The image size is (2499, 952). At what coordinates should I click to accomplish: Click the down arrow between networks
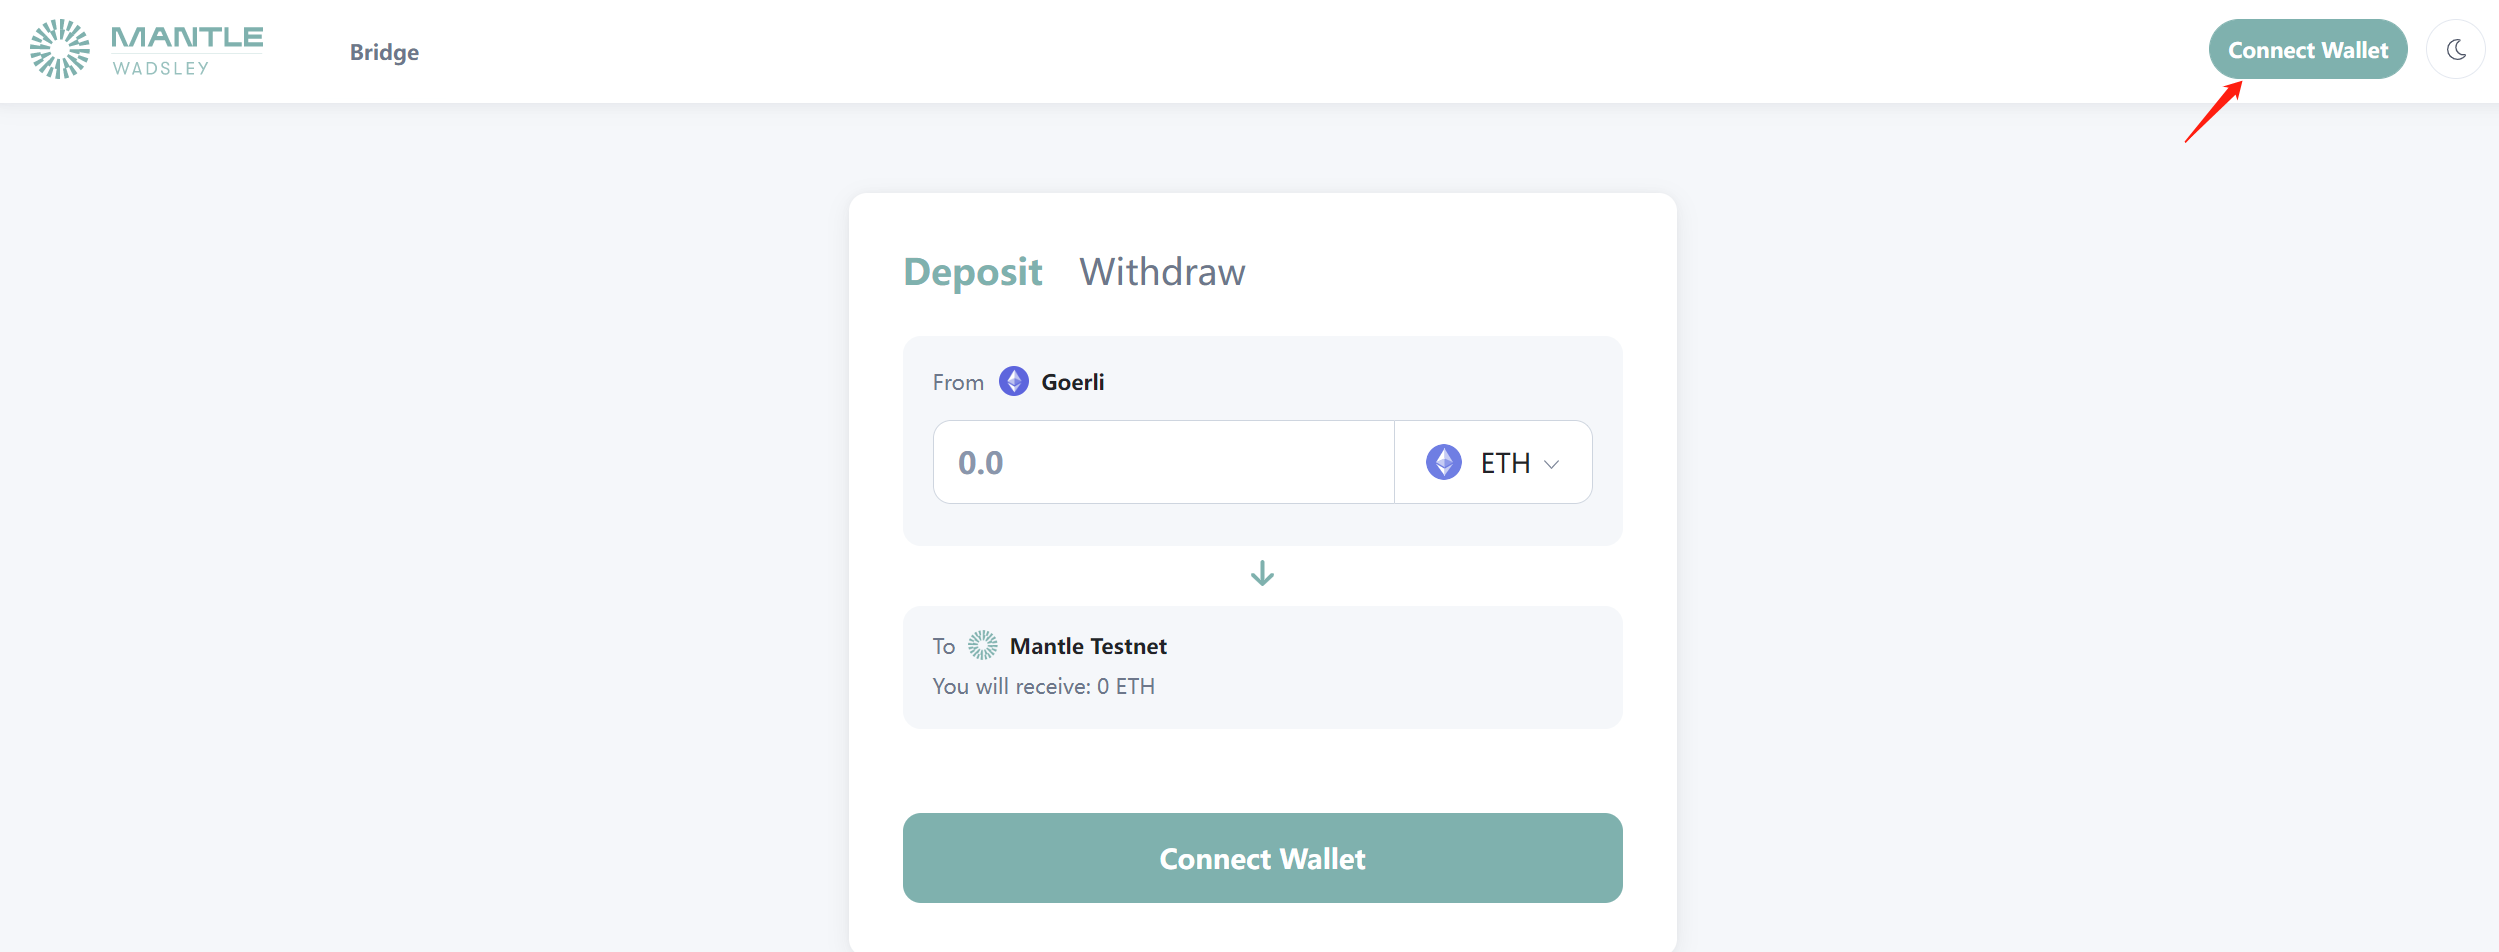[1262, 573]
